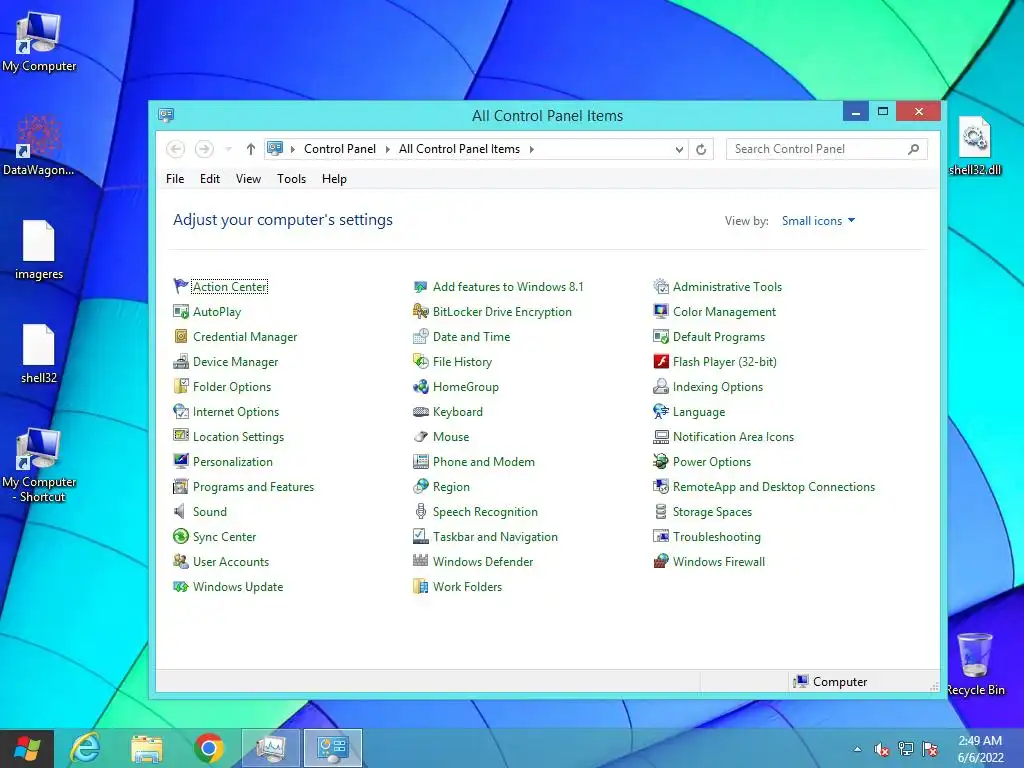1024x768 pixels.
Task: Click the Windows Firewall icon
Action: 661,561
